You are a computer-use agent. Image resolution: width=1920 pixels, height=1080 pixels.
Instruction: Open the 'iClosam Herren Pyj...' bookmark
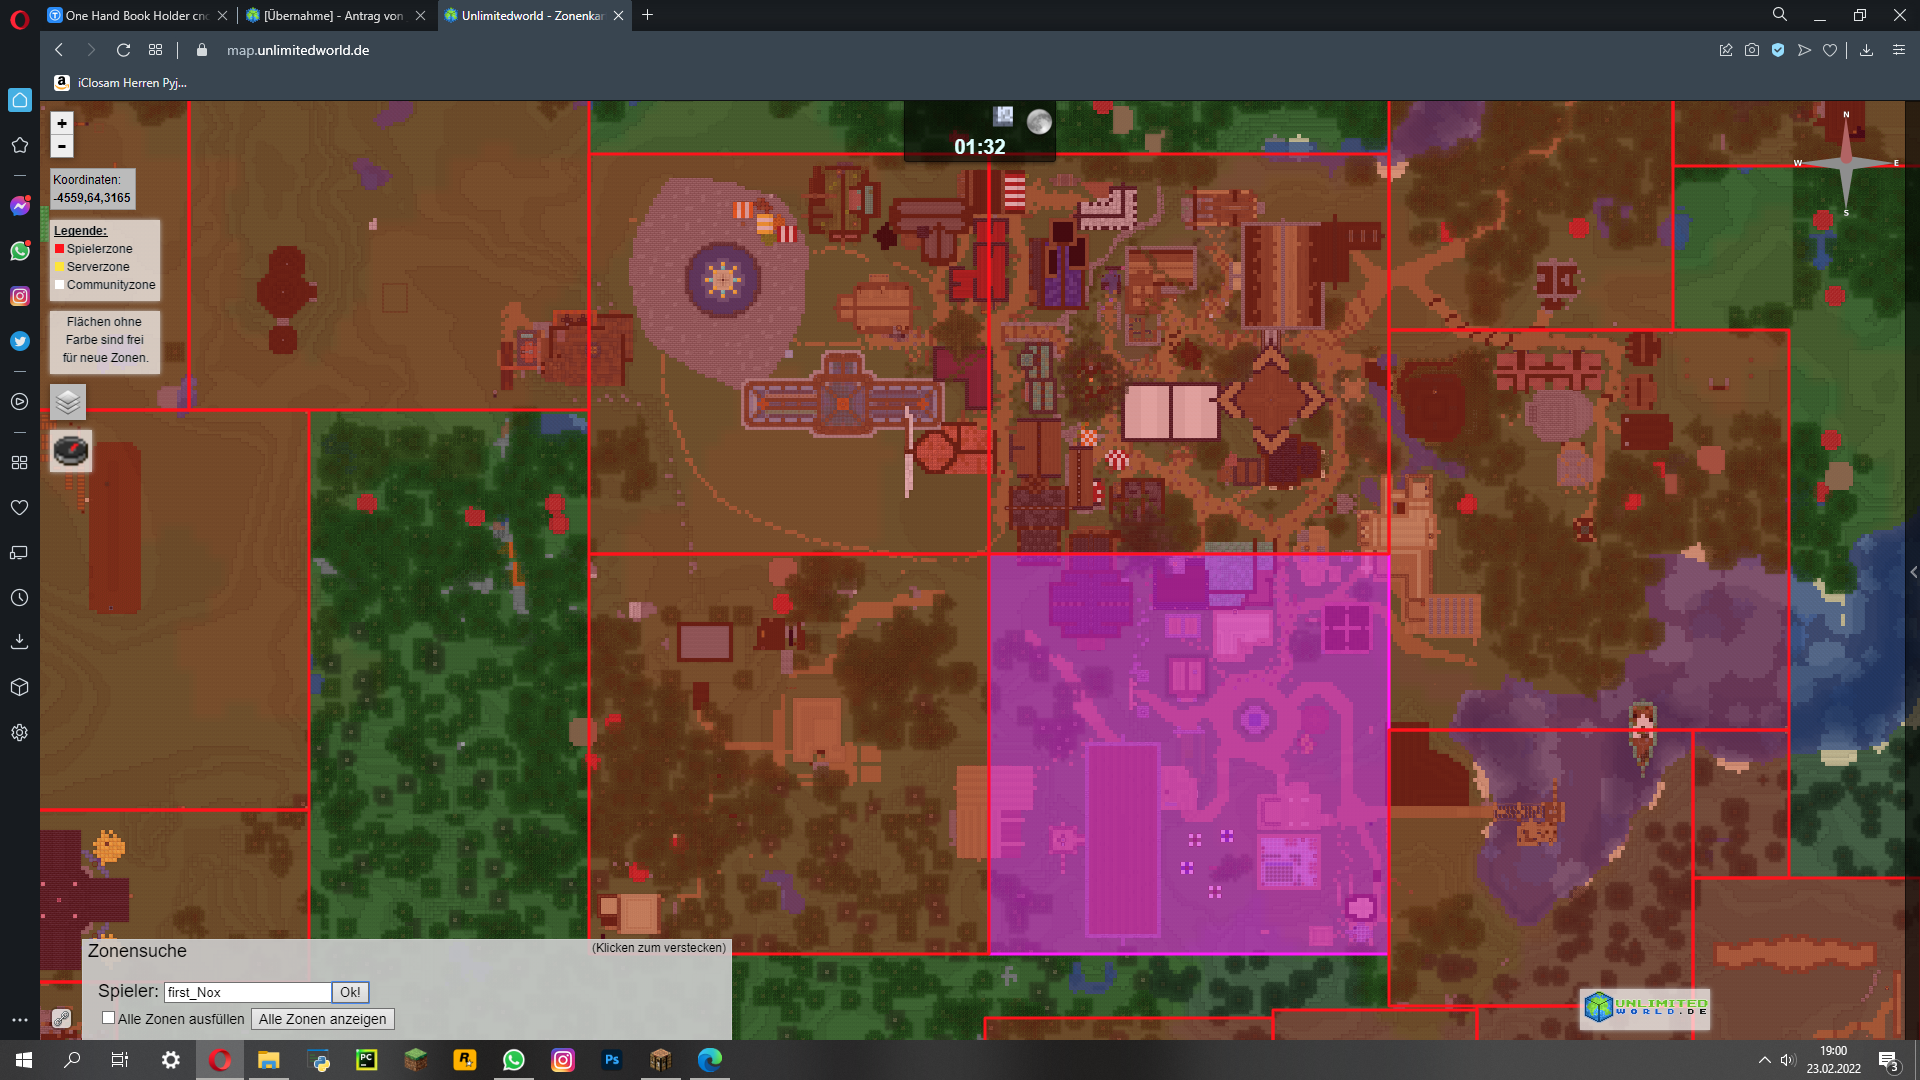[x=120, y=83]
